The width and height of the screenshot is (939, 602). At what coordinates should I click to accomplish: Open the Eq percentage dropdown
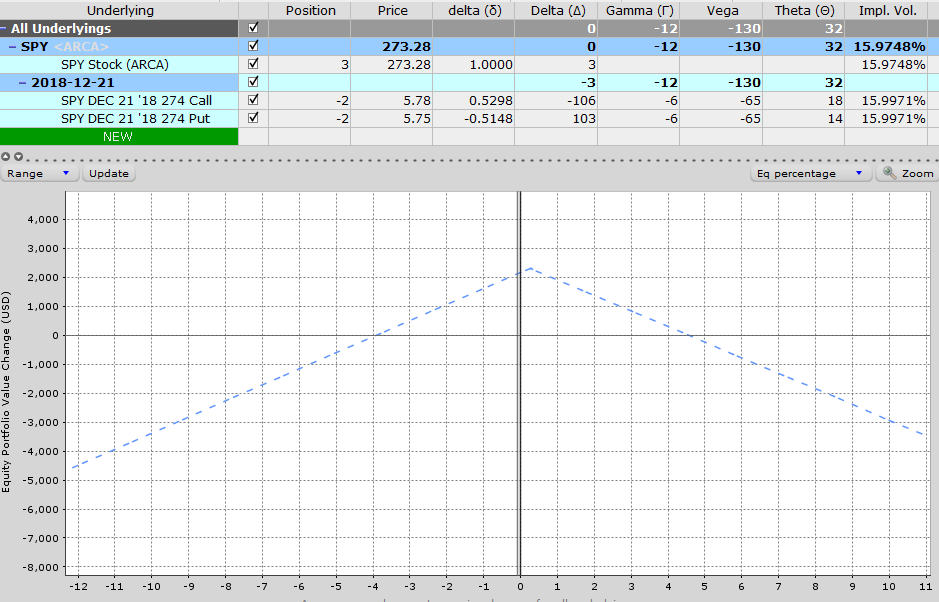click(x=810, y=173)
